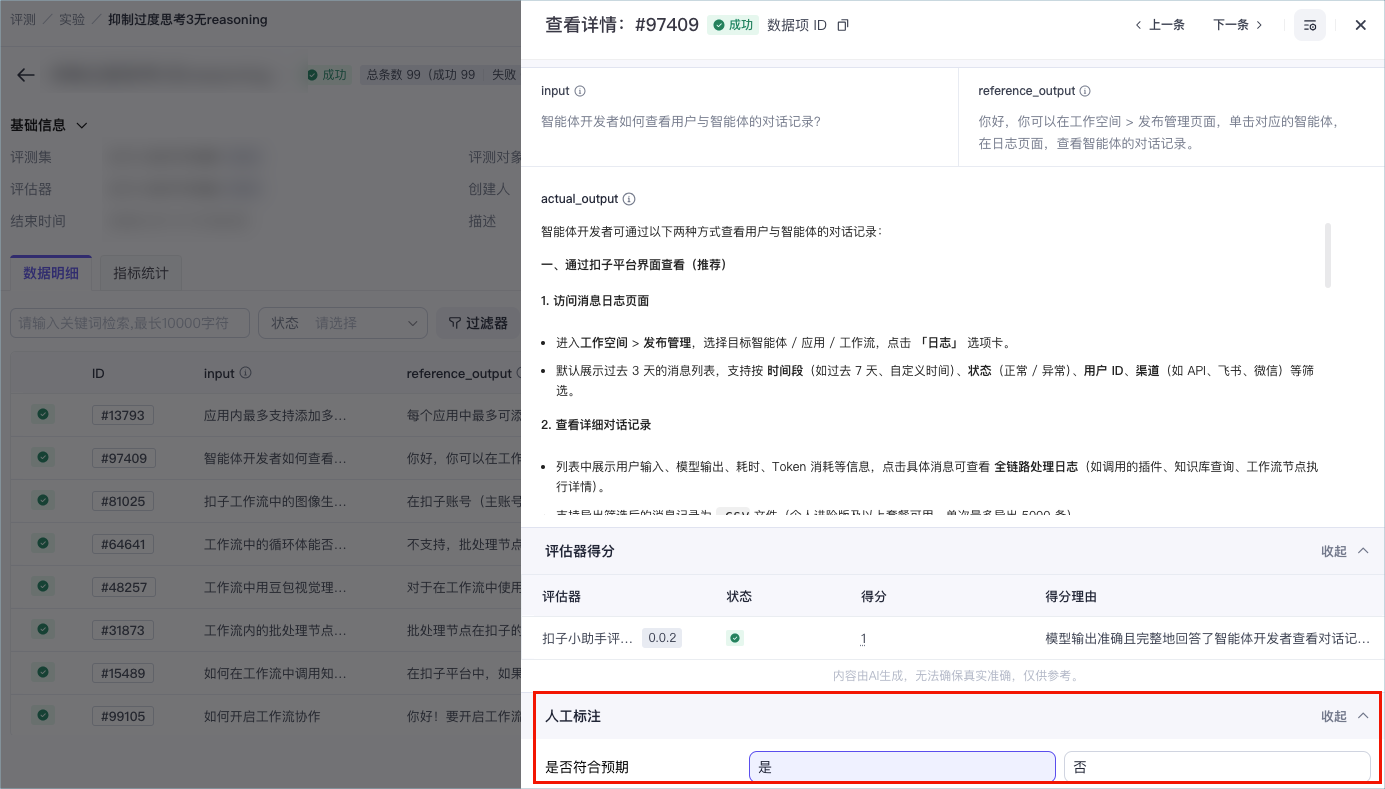Screen dimensions: 1385x789
Task: Switch to the 指标统计 tab
Action: tap(141, 273)
